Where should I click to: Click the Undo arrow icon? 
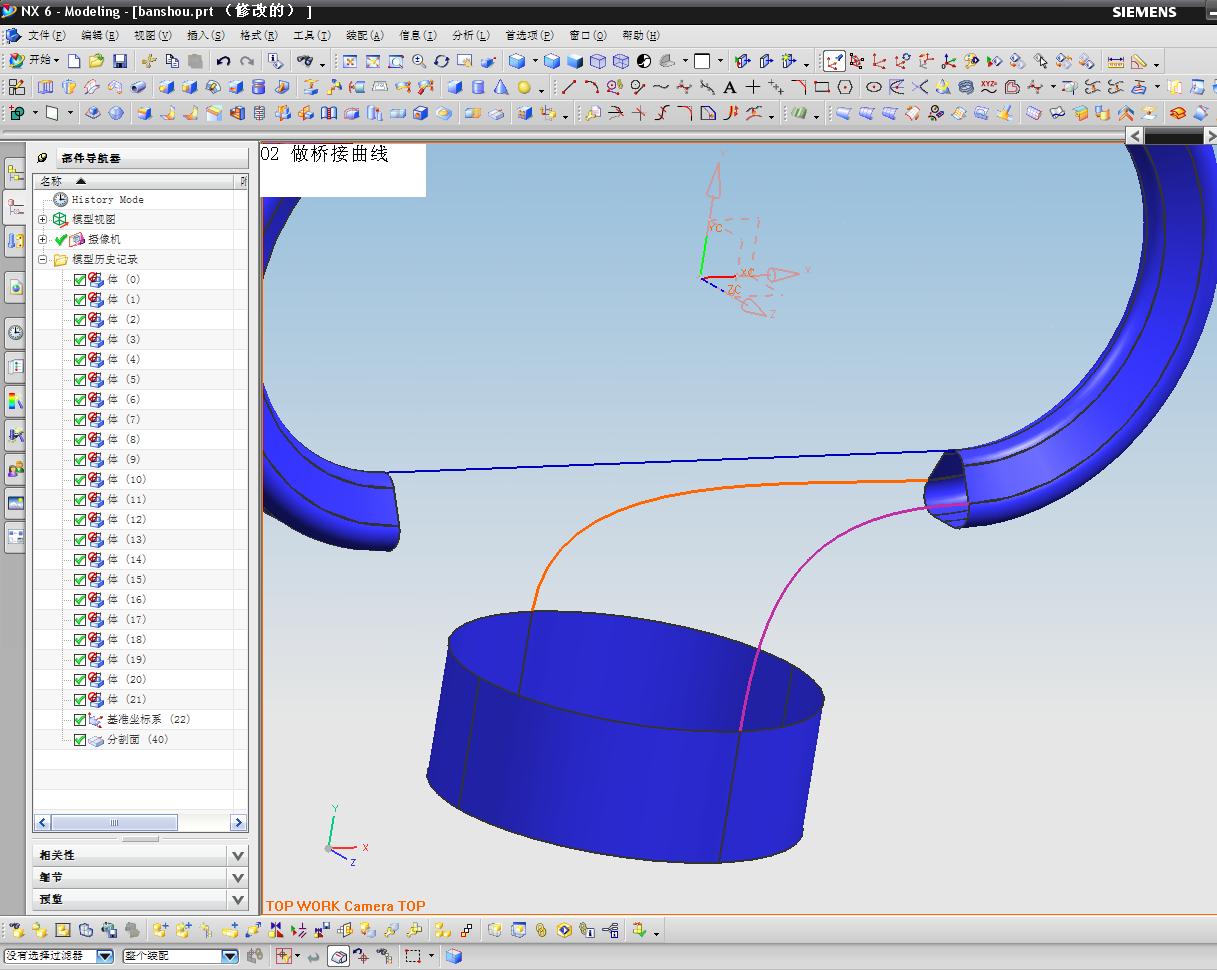(223, 61)
